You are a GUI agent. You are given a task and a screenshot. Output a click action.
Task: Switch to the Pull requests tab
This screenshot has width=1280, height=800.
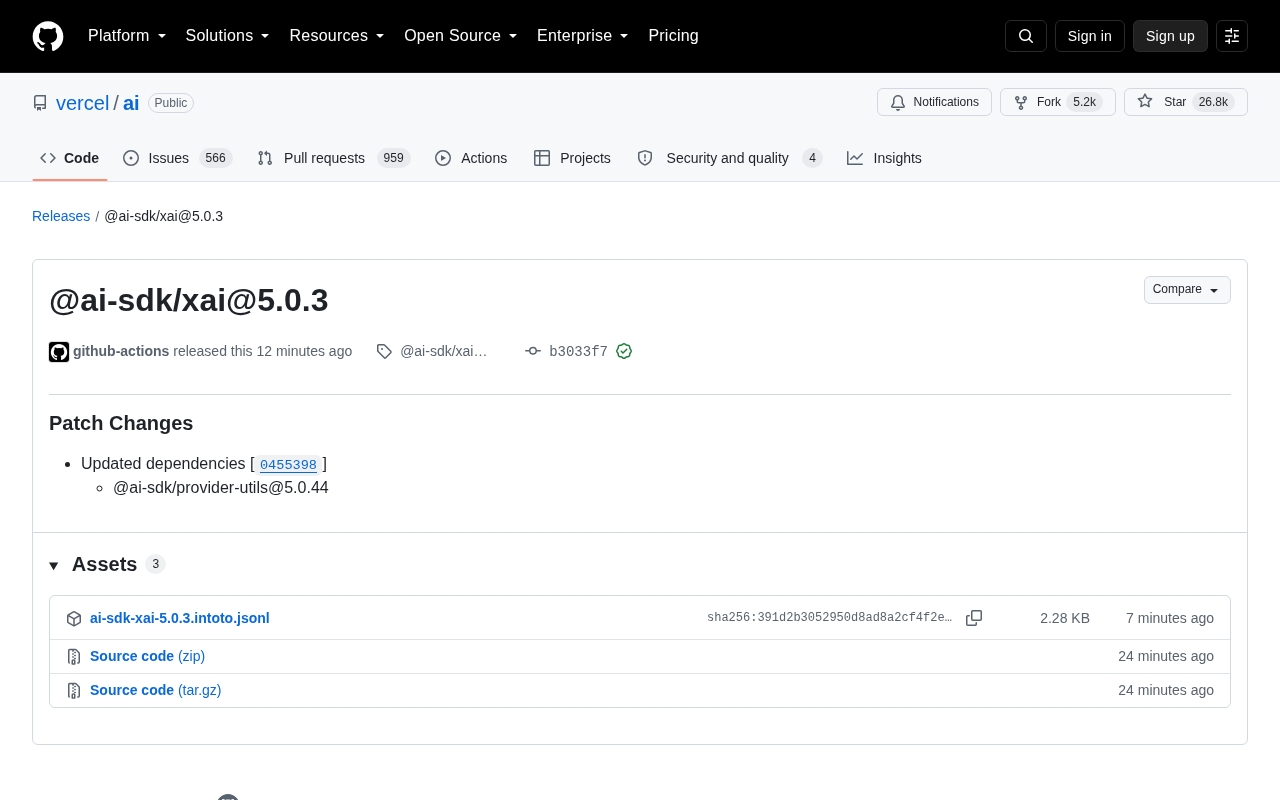(334, 158)
